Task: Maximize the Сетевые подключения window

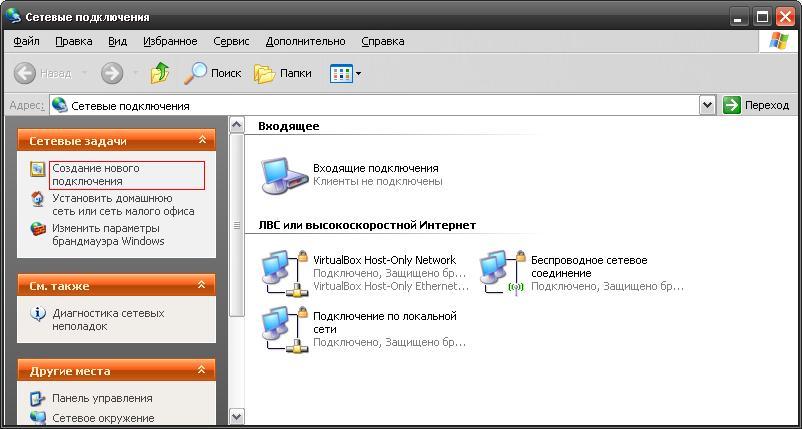Action: pyautogui.click(x=763, y=17)
